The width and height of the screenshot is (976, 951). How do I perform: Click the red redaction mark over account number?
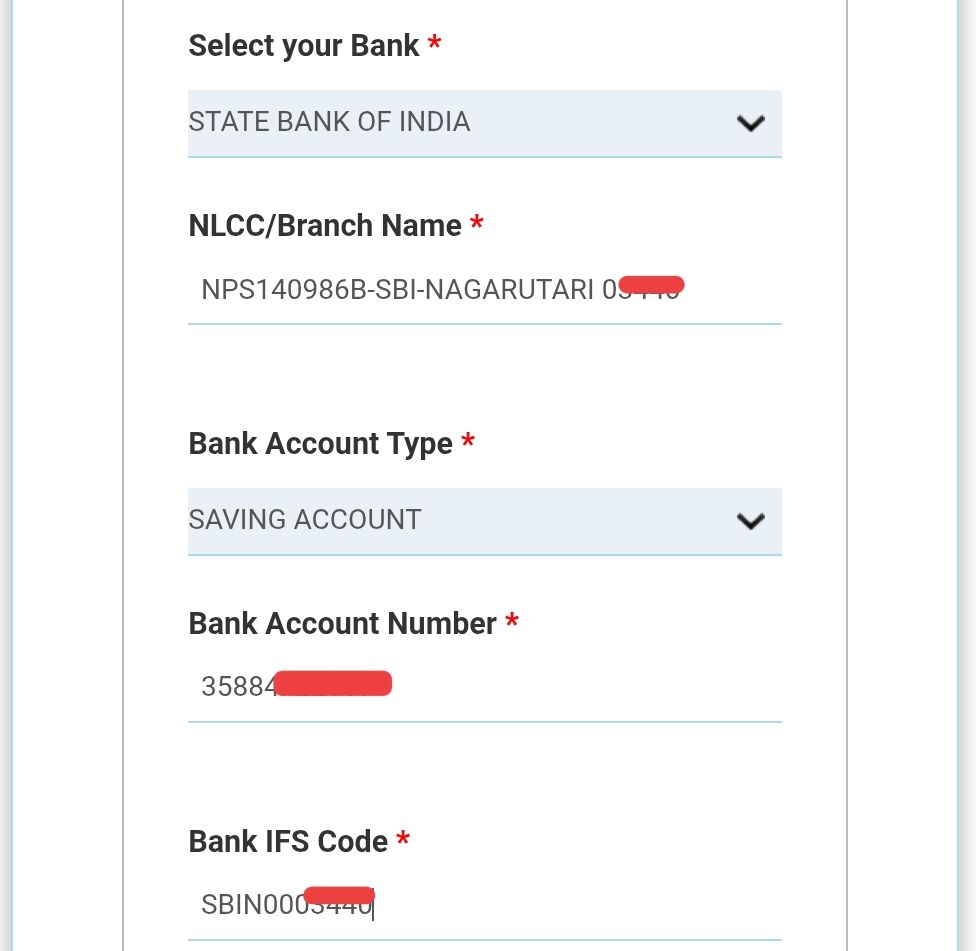tap(333, 684)
